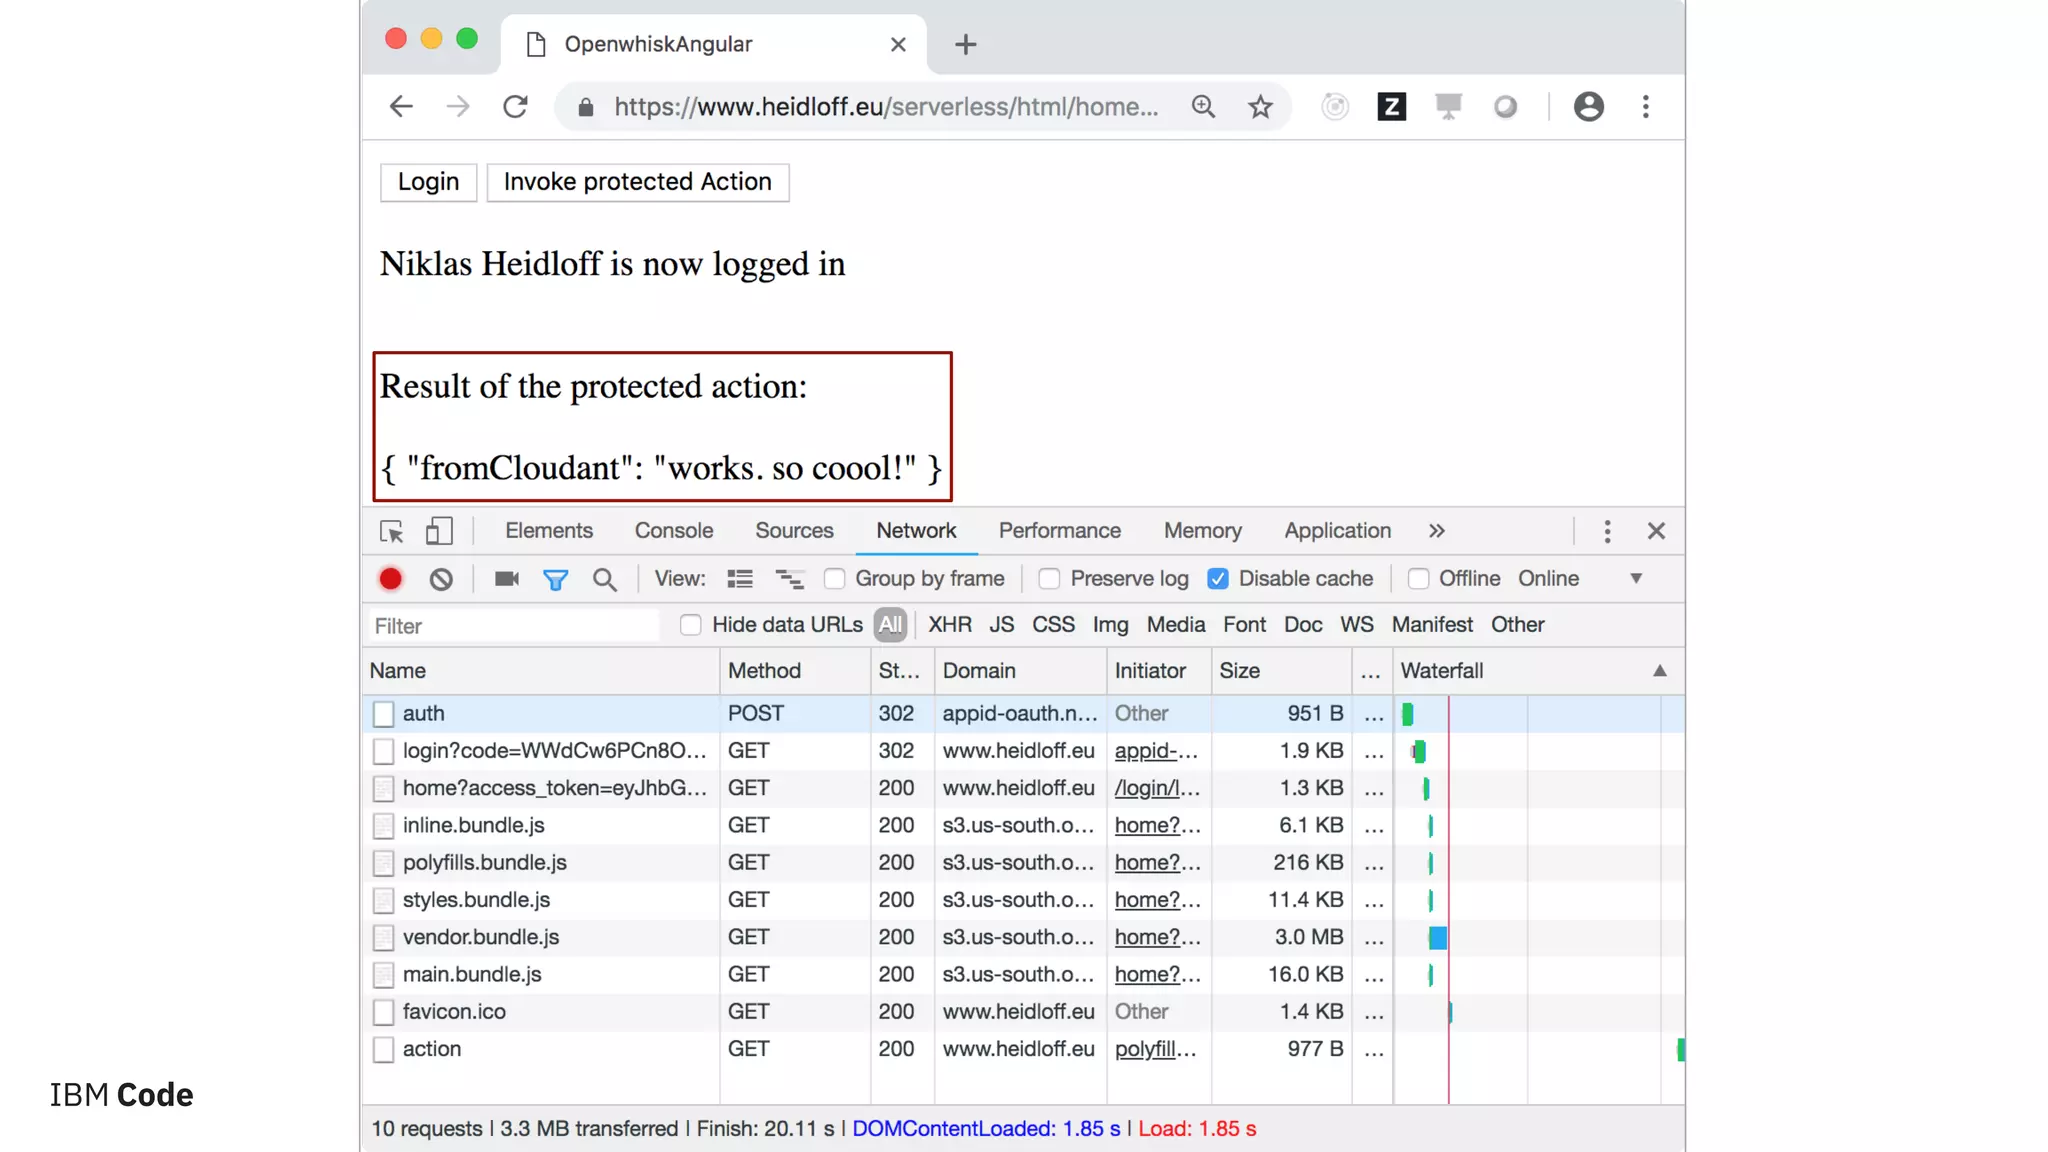
Task: Toggle the capture screenshots camera icon
Action: coord(507,579)
